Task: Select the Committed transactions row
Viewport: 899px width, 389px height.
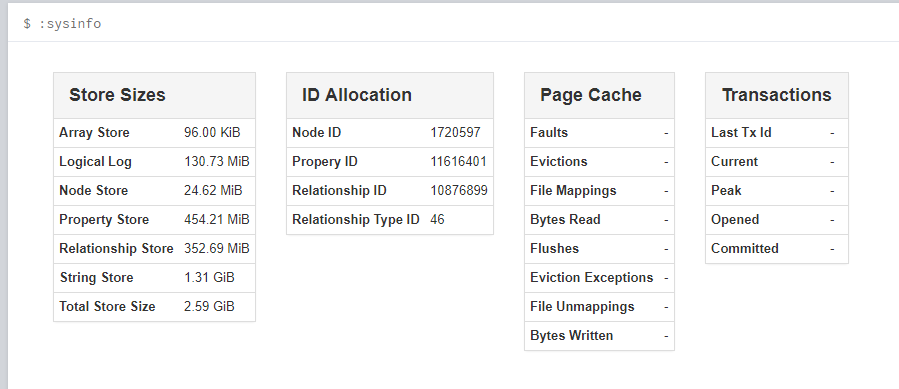Action: [777, 248]
